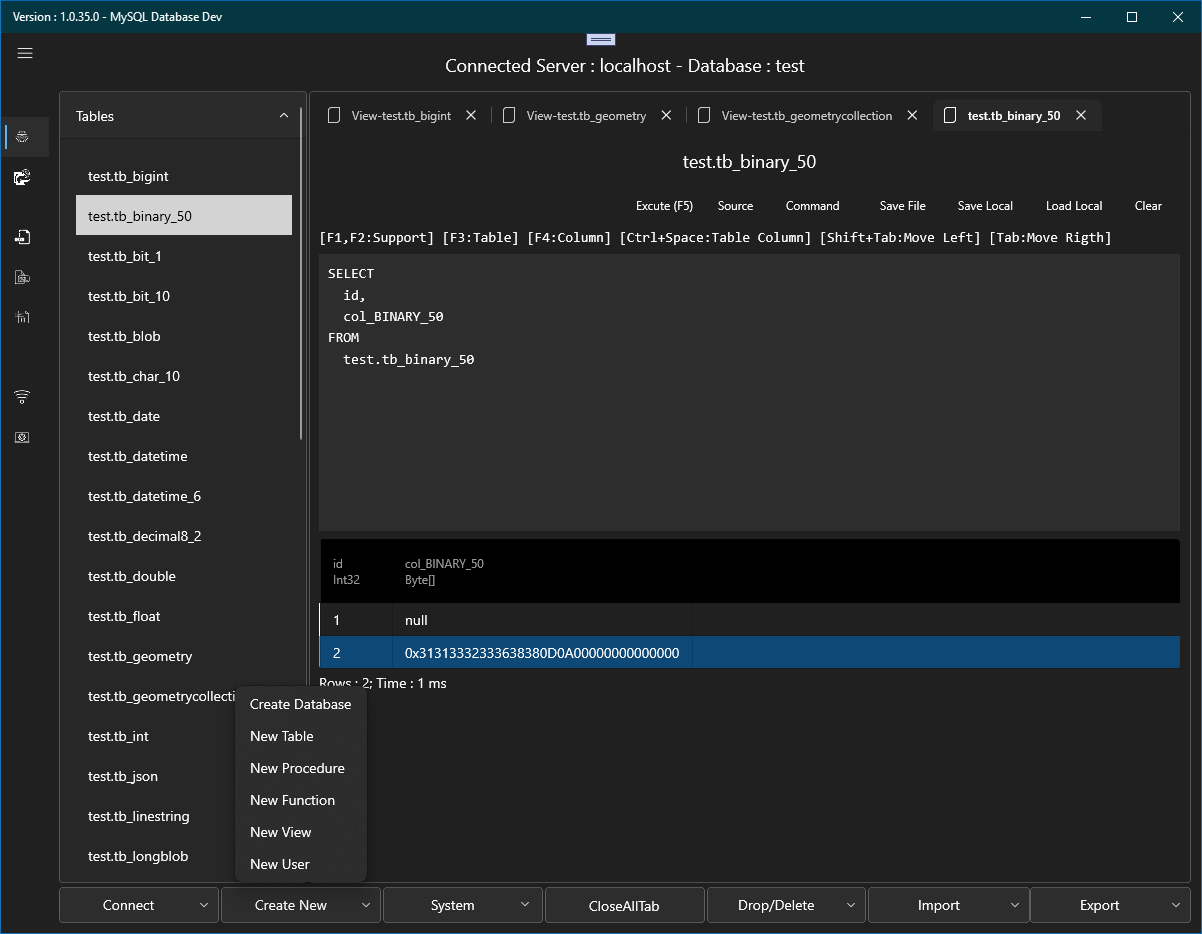Screen dimensions: 1202x934
Task: Click the second sidebar icon with circular arrow
Action: [x=22, y=177]
